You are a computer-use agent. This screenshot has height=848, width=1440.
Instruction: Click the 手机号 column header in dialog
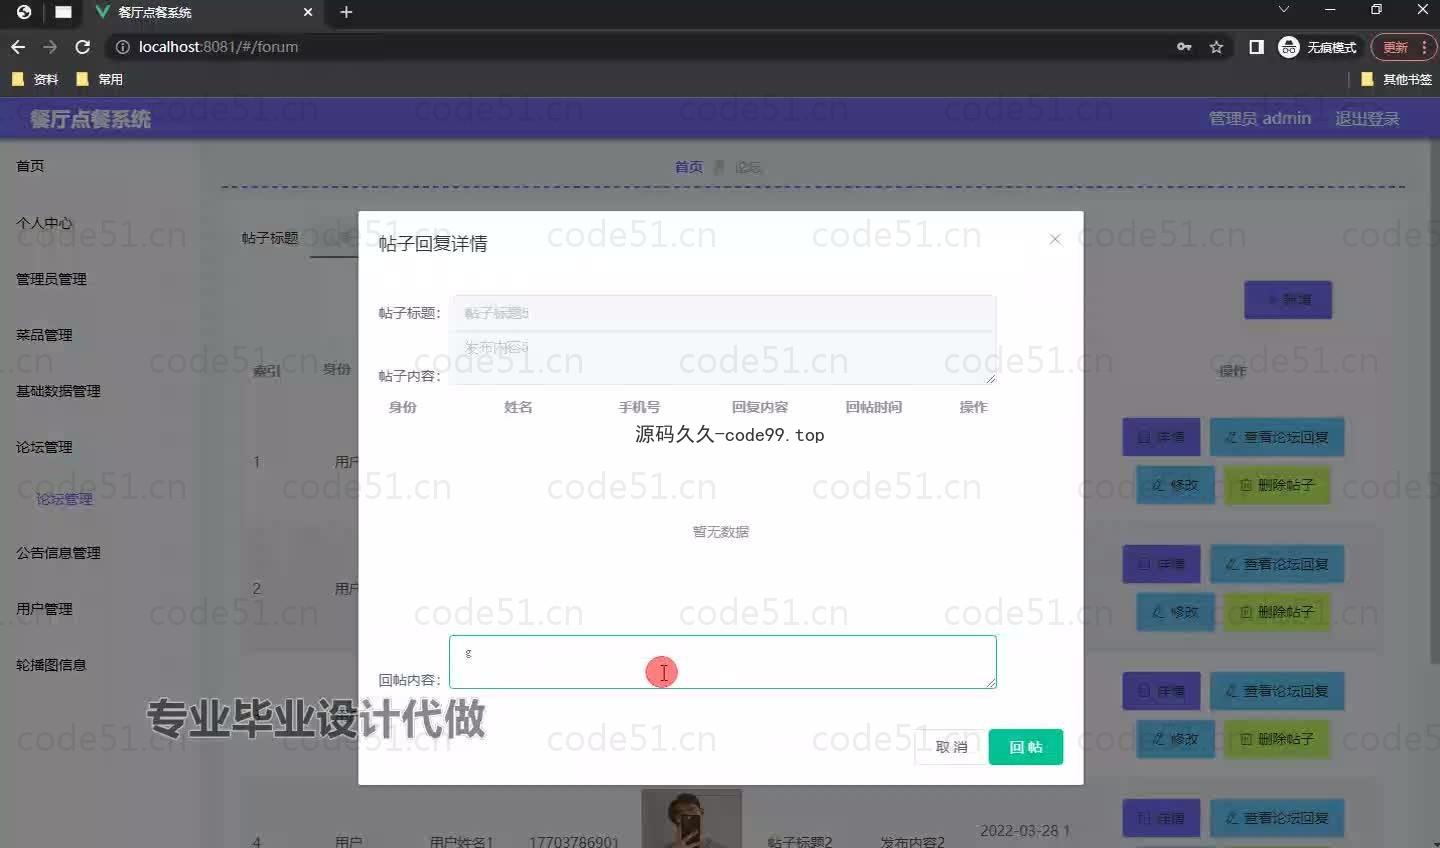pos(639,407)
